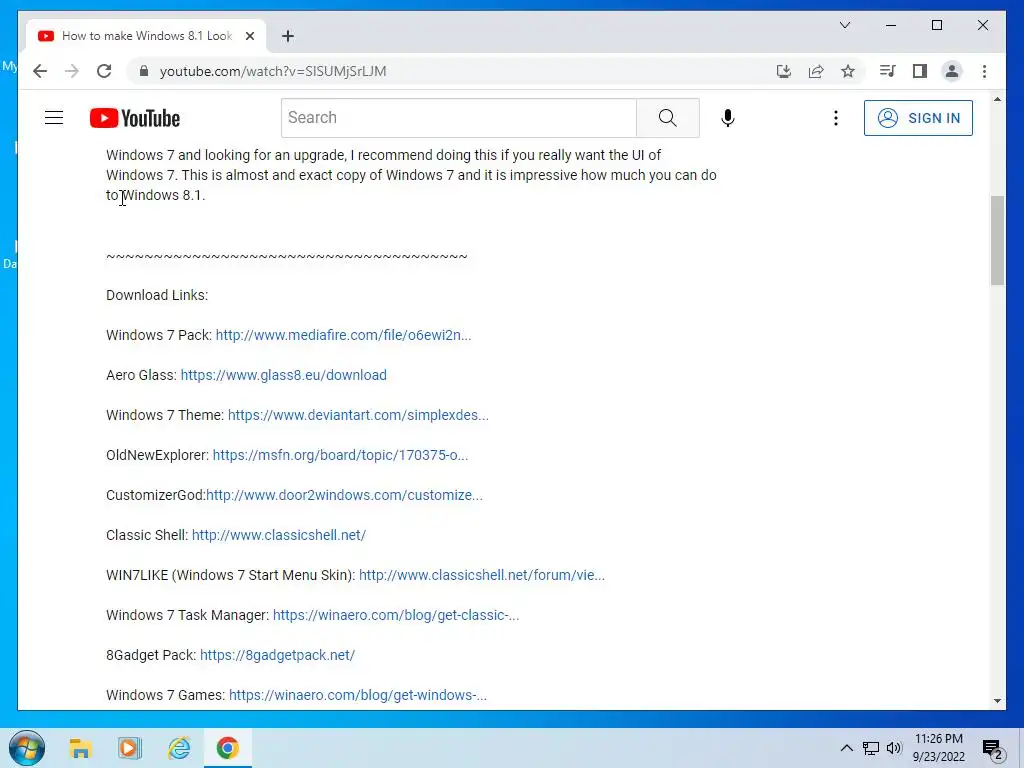Click the scrollbar down arrow
This screenshot has height=768, width=1024.
pos(997,701)
